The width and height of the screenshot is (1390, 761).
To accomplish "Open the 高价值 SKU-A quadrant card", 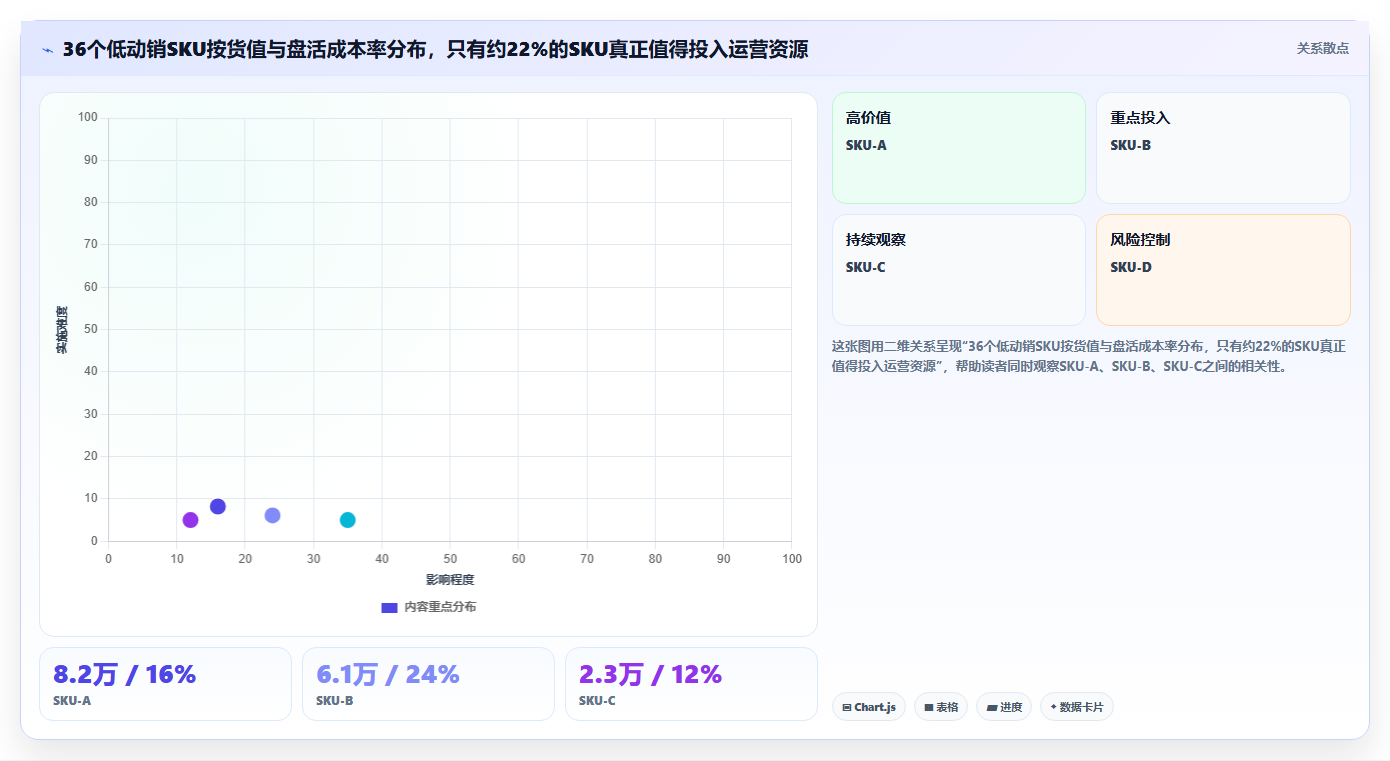I will 959,148.
